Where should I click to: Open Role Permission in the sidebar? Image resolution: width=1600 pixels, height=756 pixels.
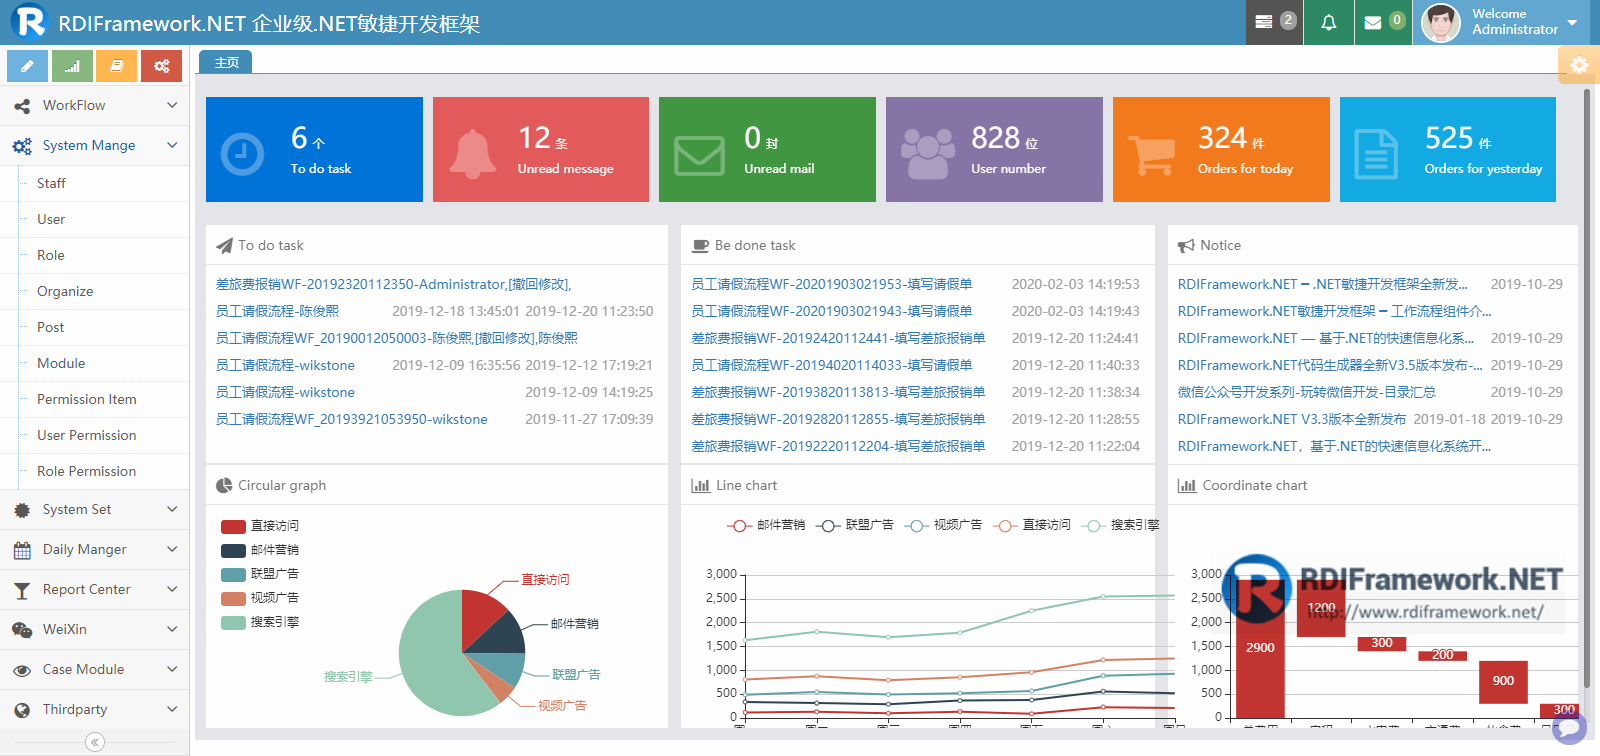tap(86, 471)
